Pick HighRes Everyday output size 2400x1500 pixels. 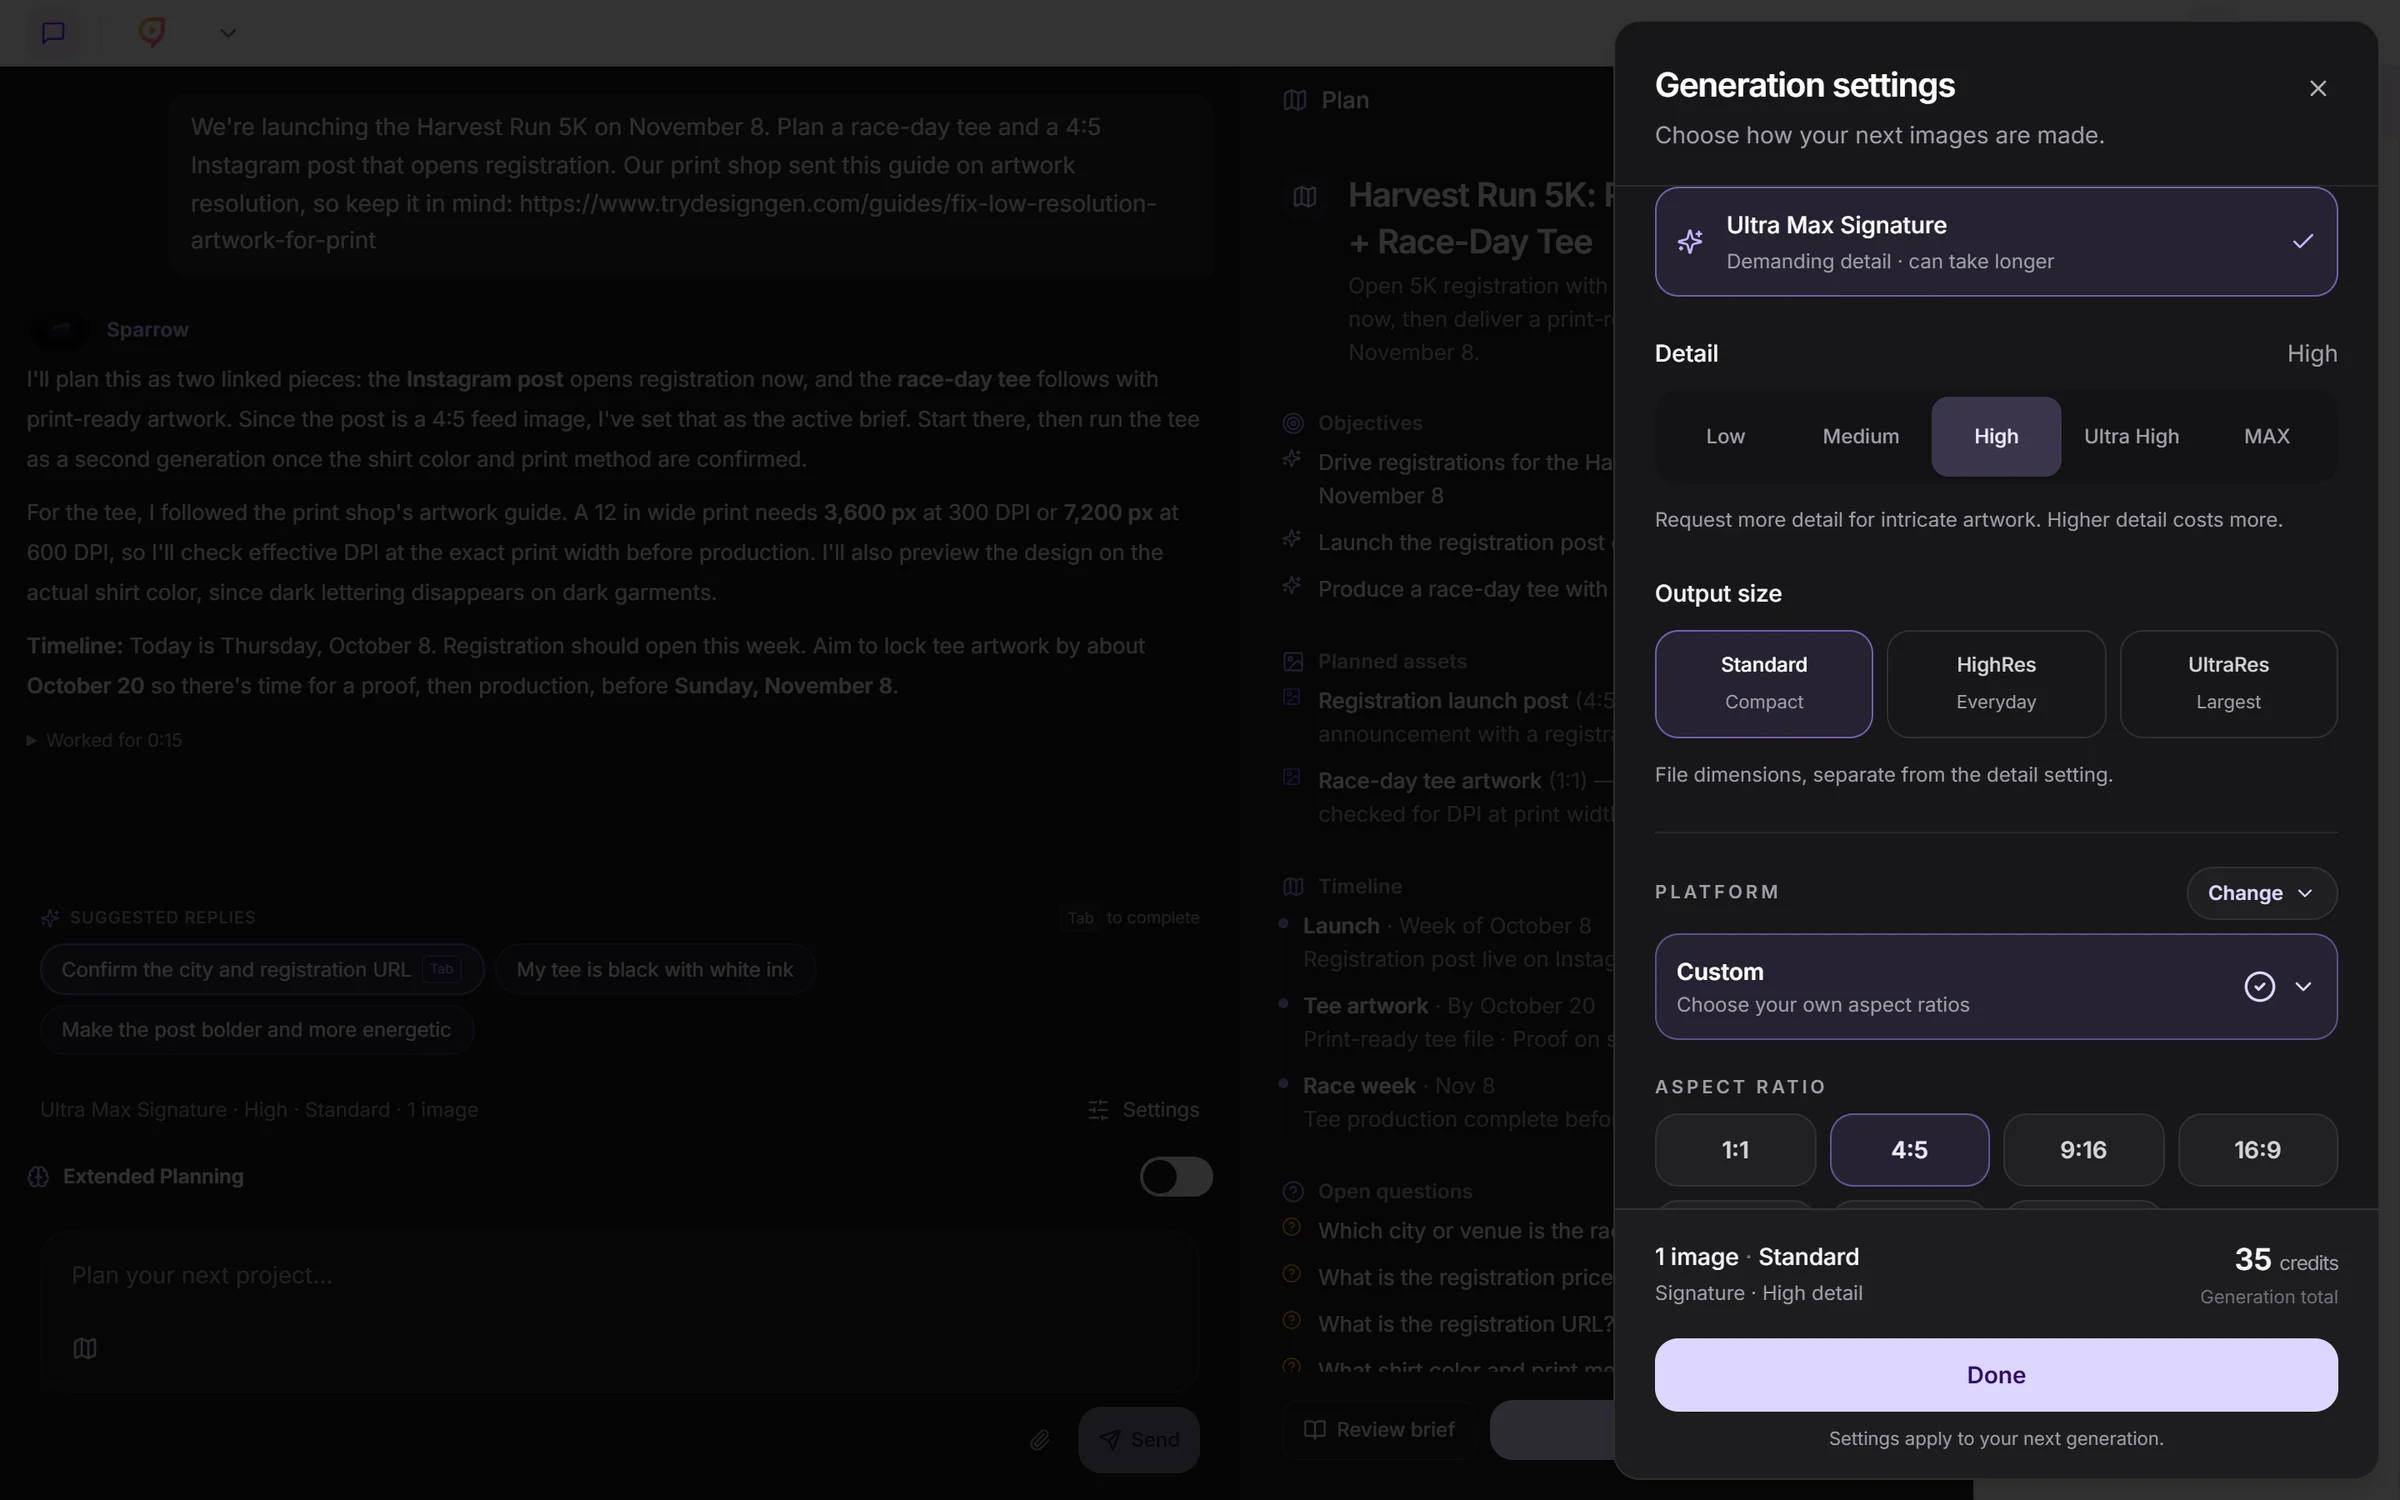(1995, 683)
